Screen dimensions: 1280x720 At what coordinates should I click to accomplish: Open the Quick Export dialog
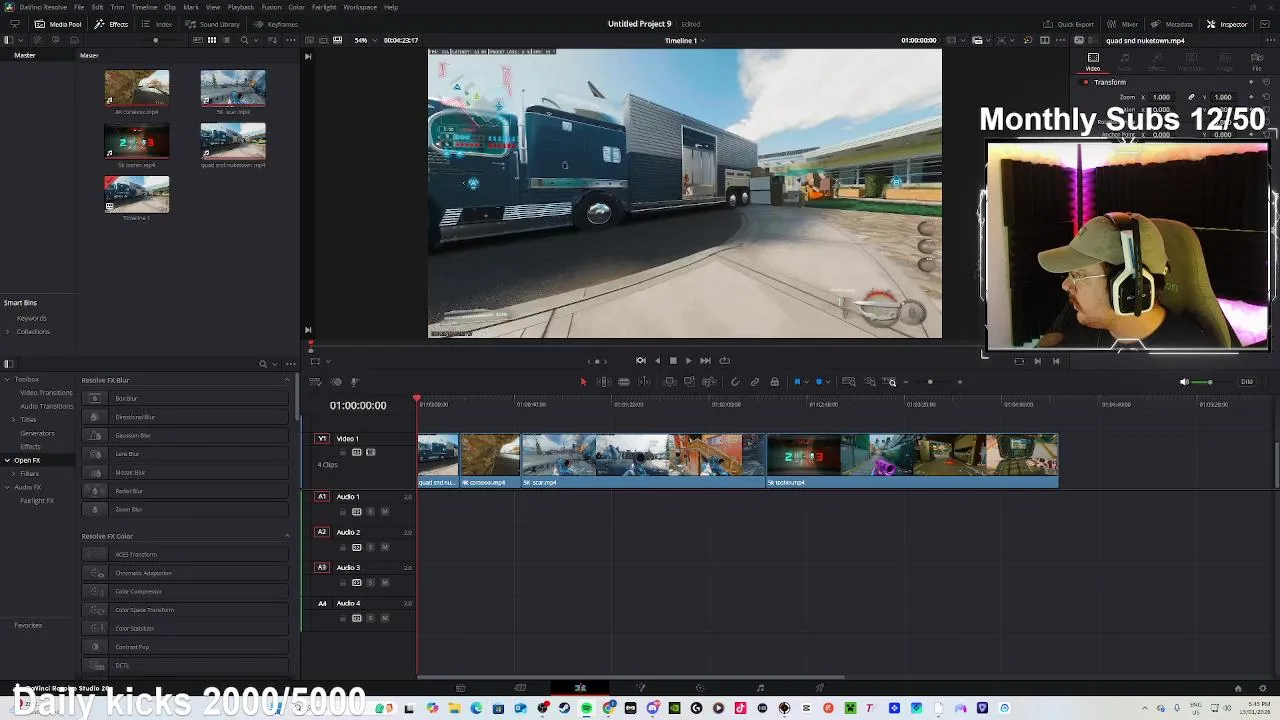pos(1069,24)
